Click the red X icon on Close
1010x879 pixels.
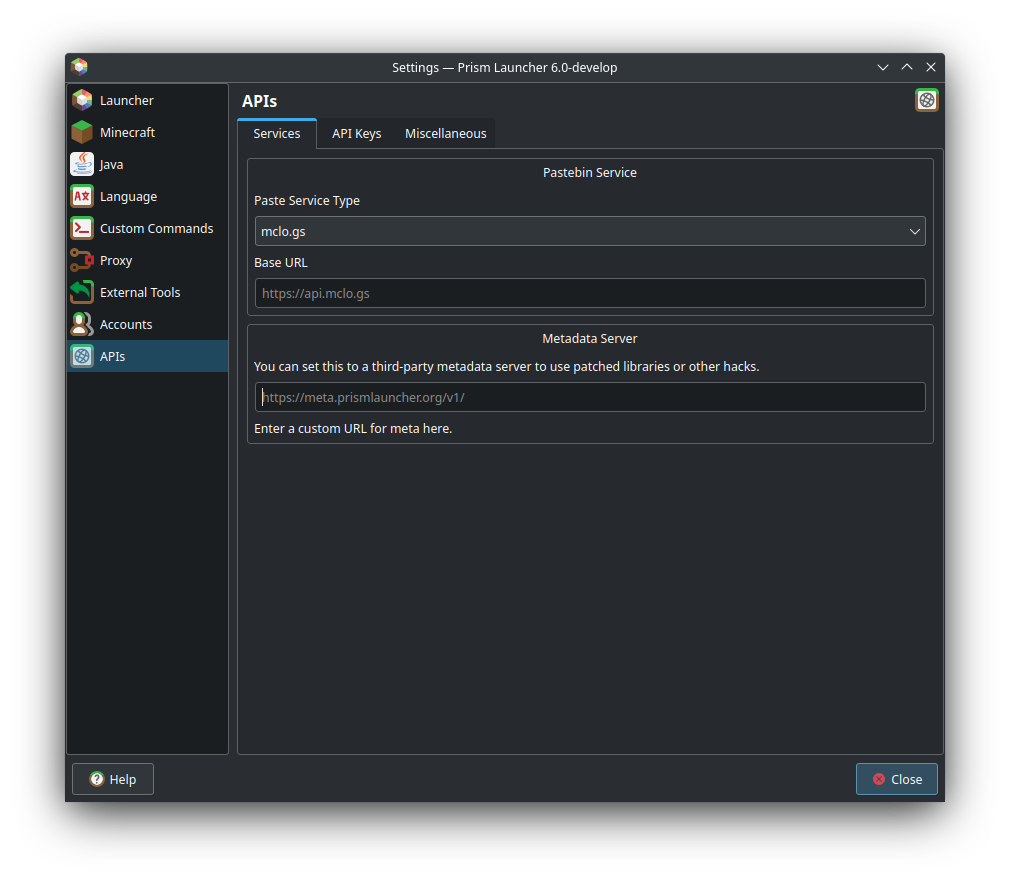[879, 779]
